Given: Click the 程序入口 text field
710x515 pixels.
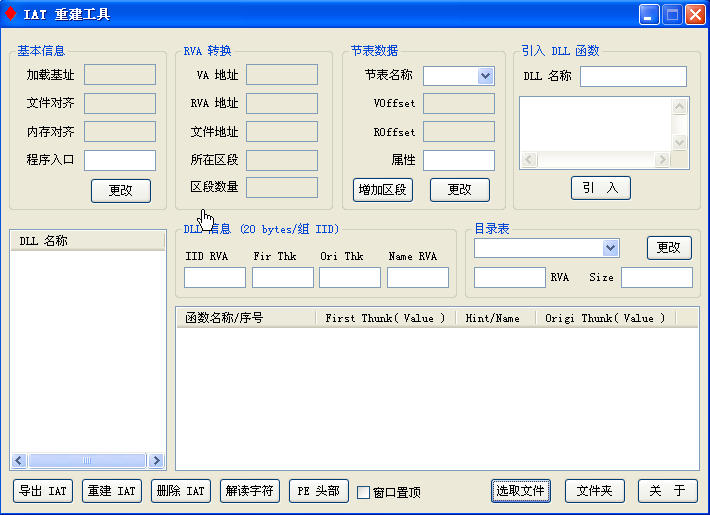Looking at the screenshot, I should [x=120, y=160].
